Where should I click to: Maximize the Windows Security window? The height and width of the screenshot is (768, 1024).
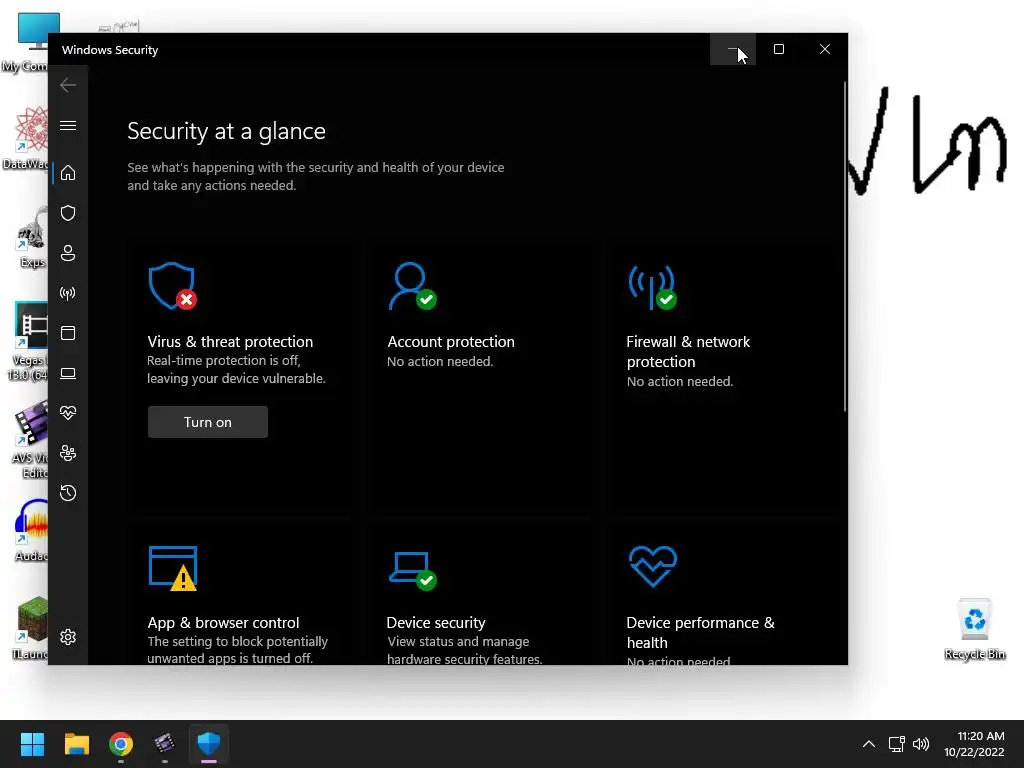point(778,49)
